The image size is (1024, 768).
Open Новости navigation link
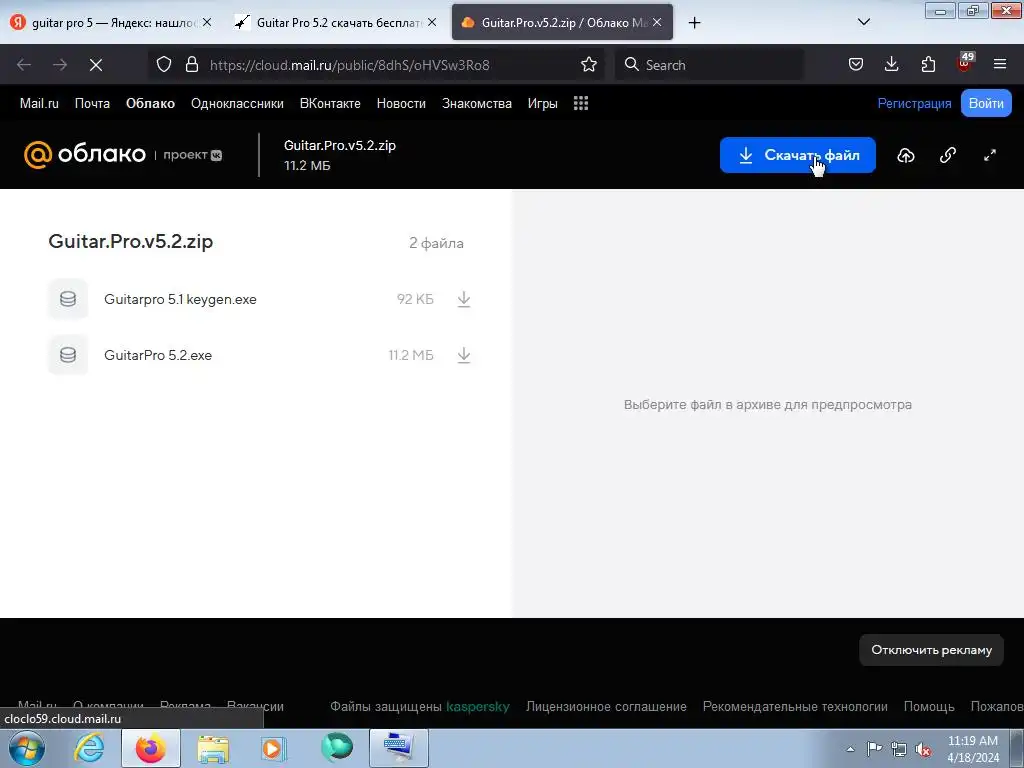pyautogui.click(x=401, y=103)
